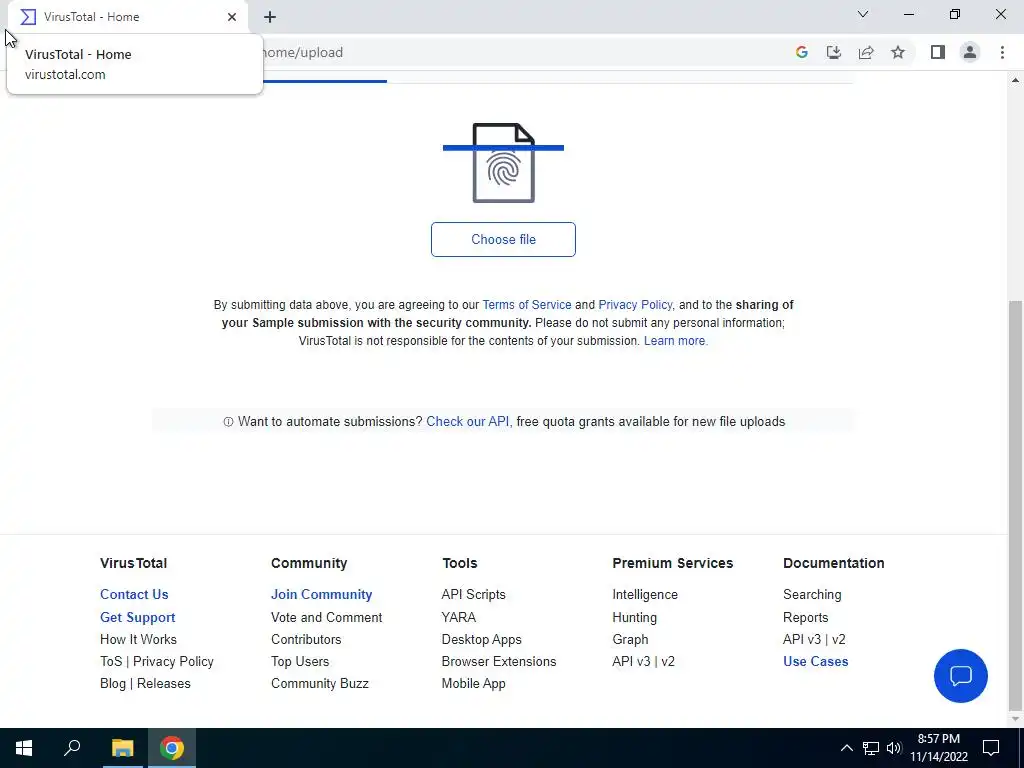The width and height of the screenshot is (1024, 768).
Task: Open the Browser Extensions link
Action: click(x=499, y=662)
